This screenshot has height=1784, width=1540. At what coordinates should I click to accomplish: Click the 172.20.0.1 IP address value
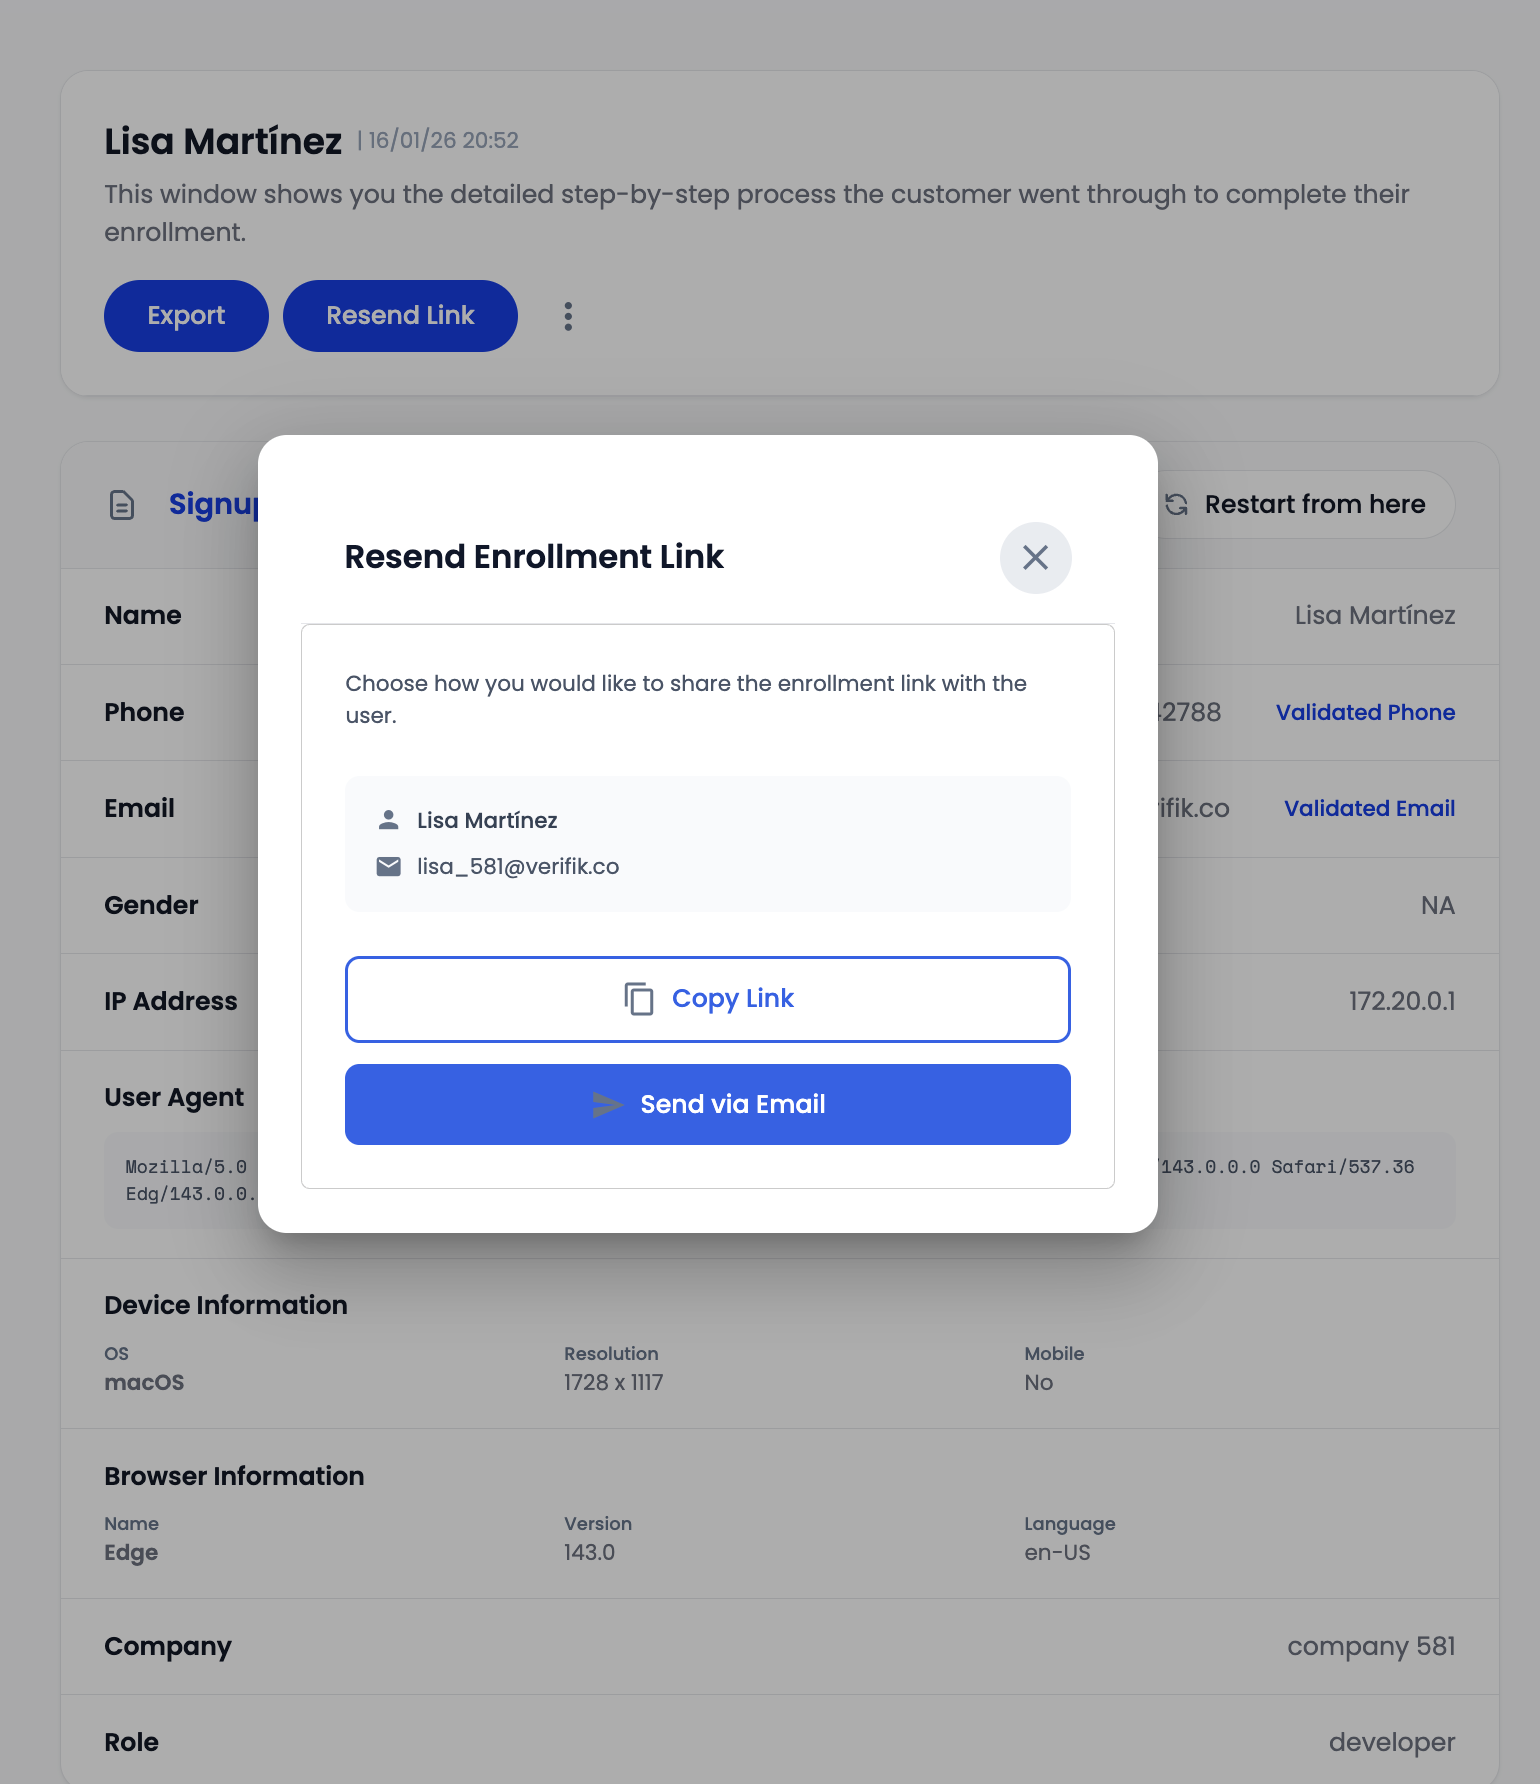click(x=1401, y=1001)
